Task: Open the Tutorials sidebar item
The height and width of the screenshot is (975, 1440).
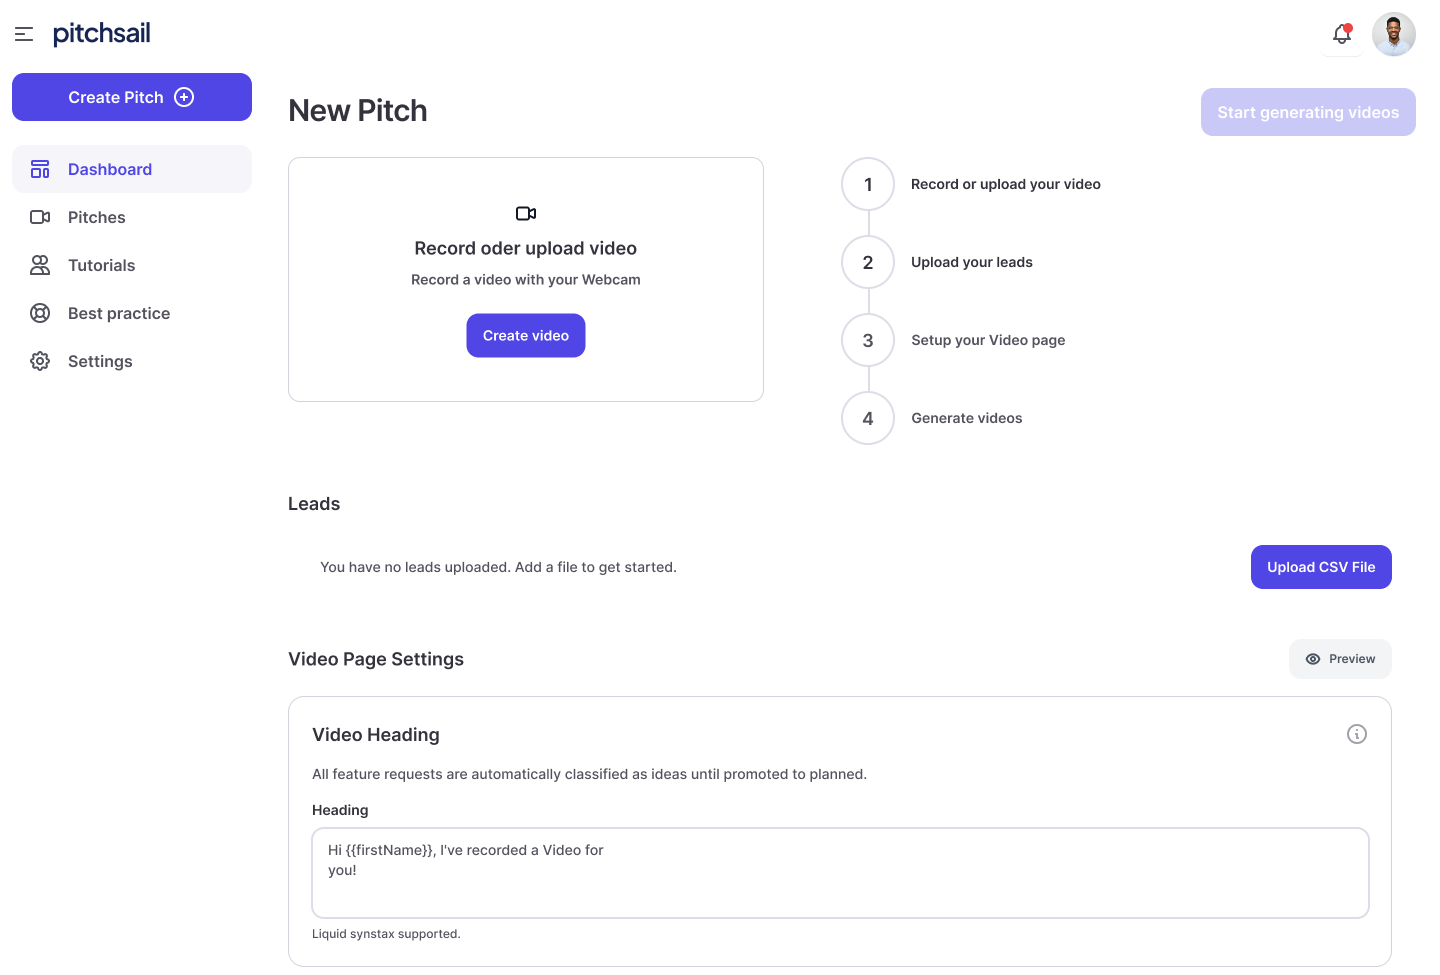Action: pos(132,265)
